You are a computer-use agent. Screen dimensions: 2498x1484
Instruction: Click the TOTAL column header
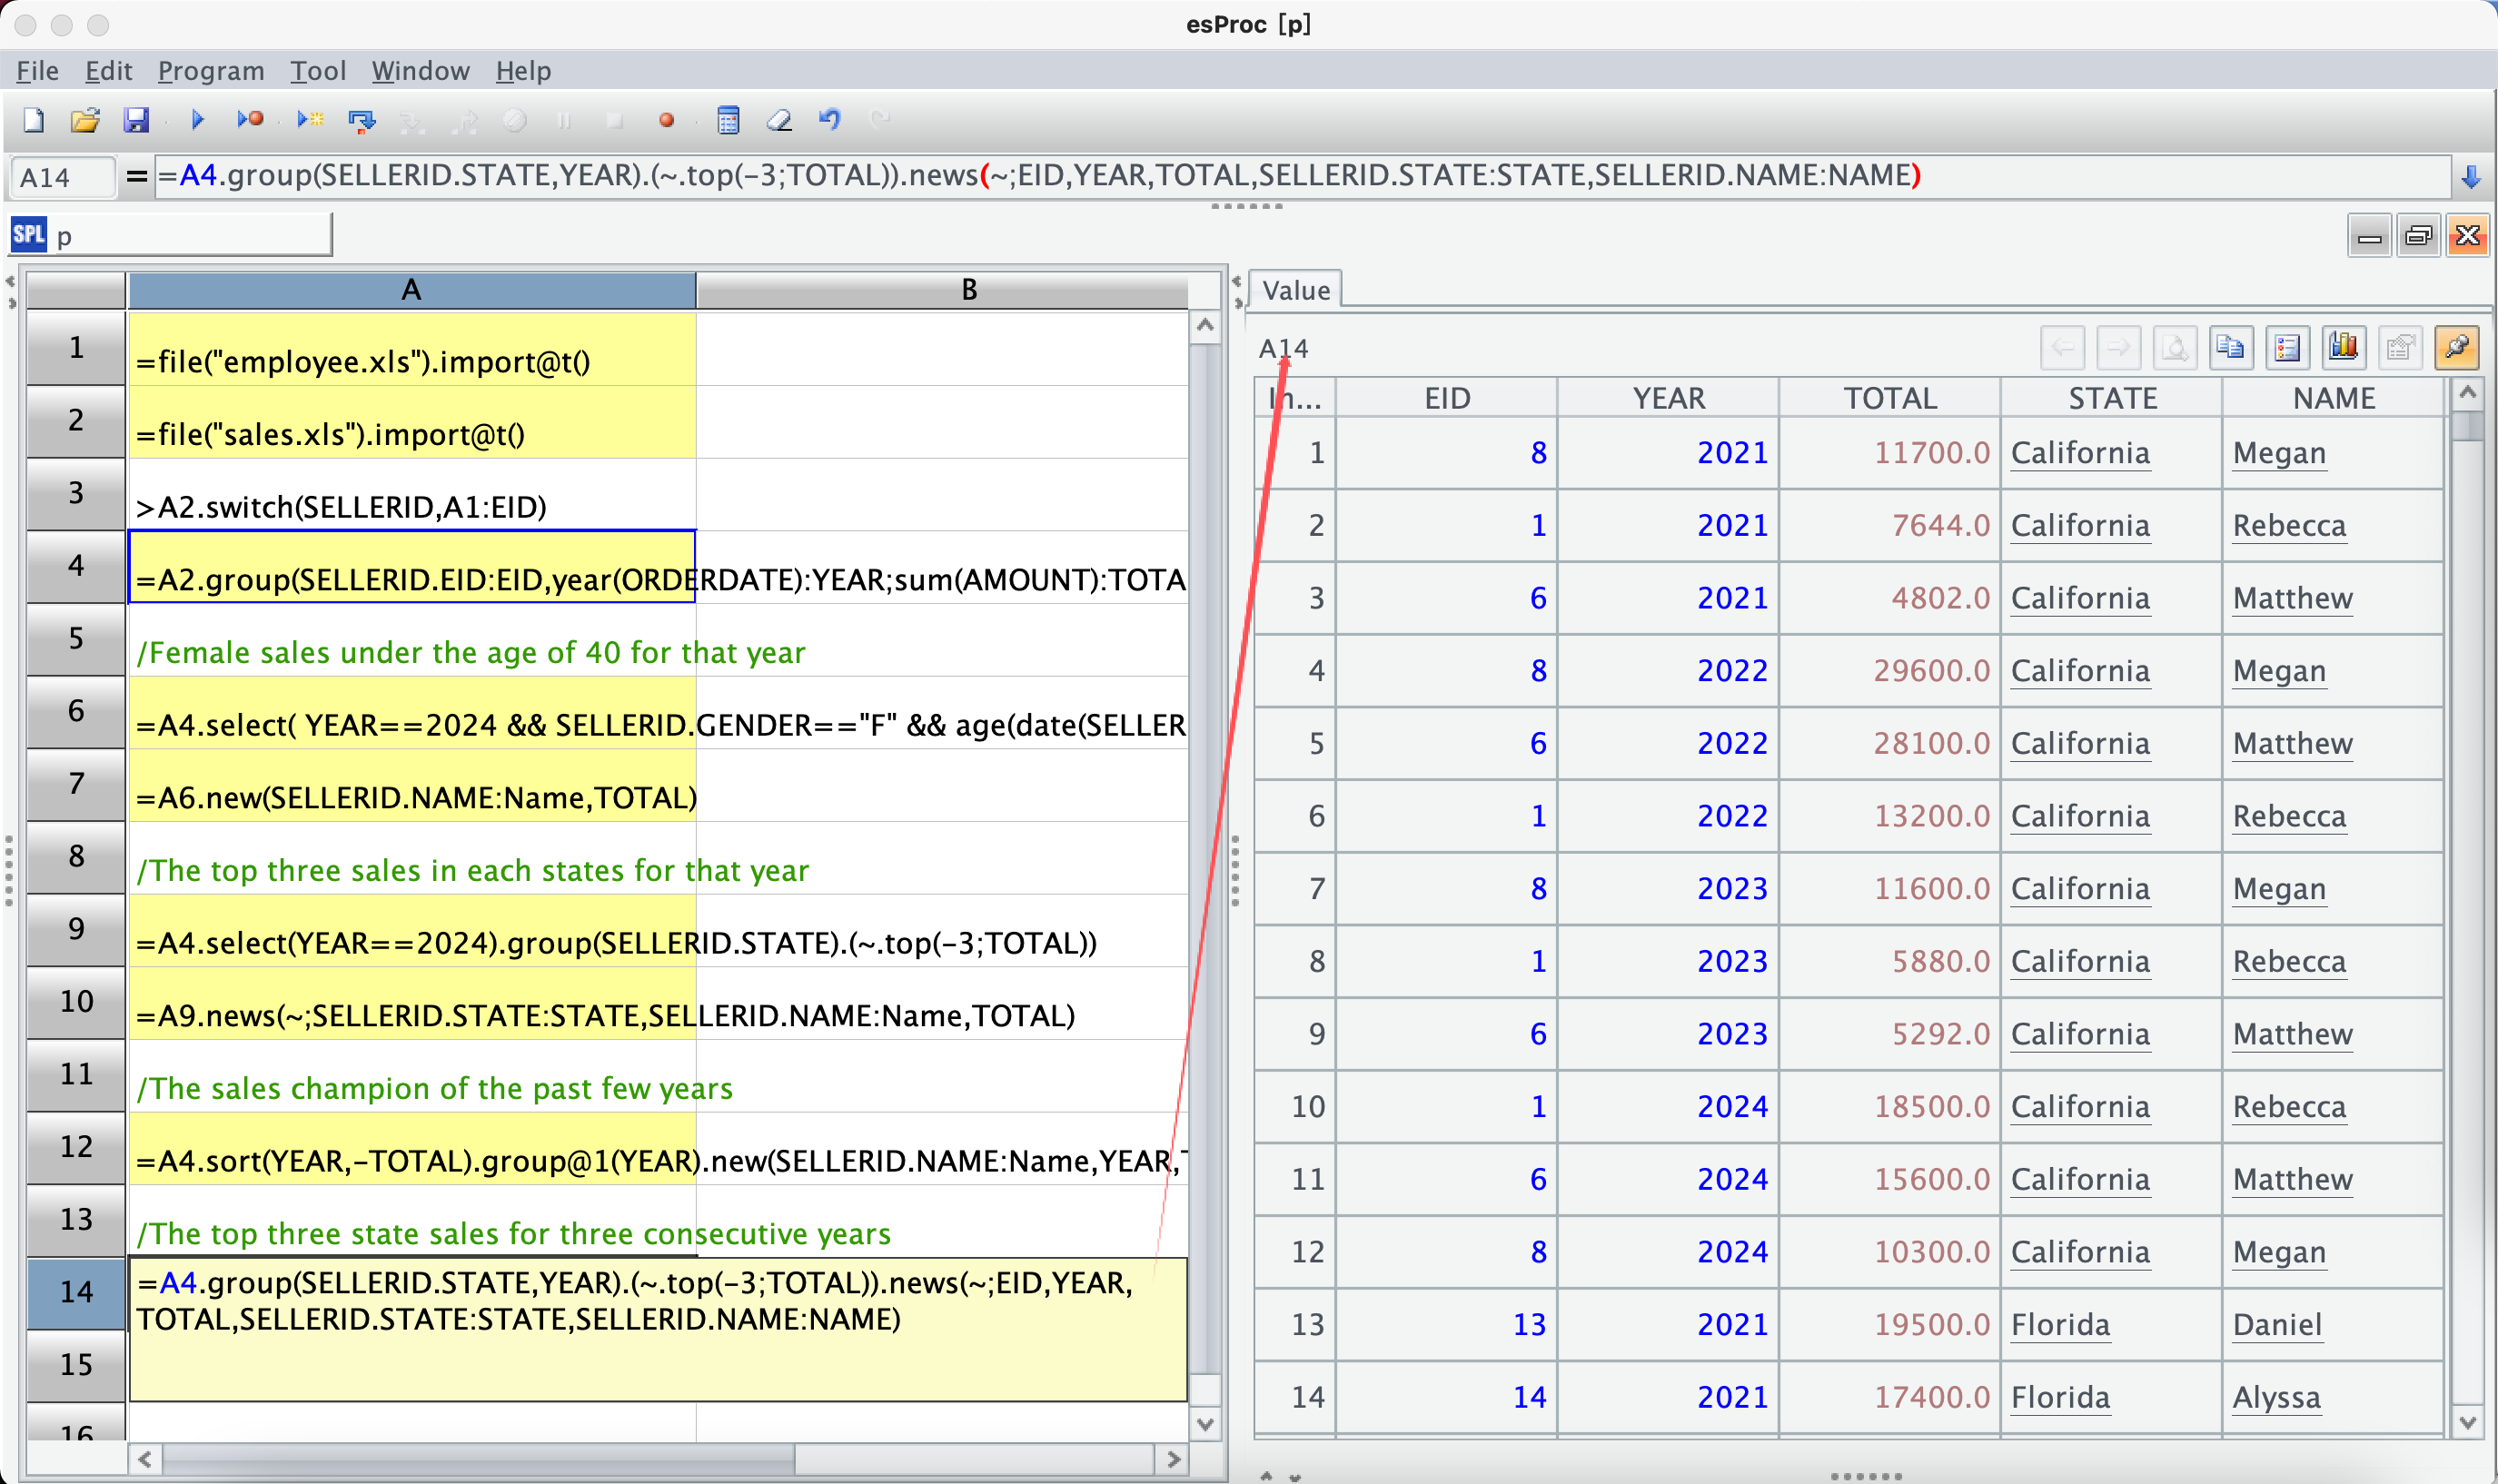[x=1889, y=398]
